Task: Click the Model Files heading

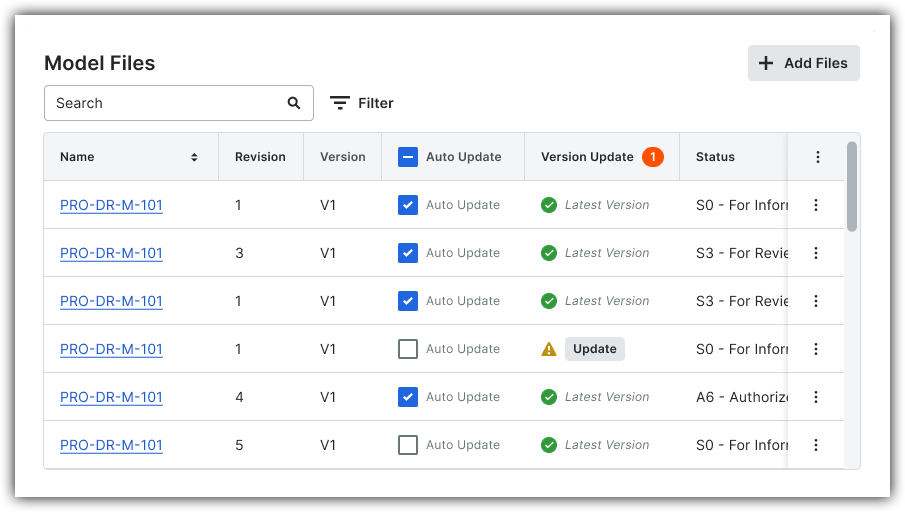Action: 100,63
